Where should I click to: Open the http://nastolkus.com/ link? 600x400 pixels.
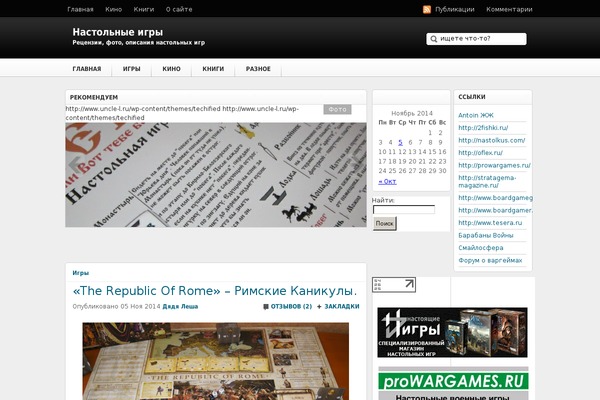point(492,140)
